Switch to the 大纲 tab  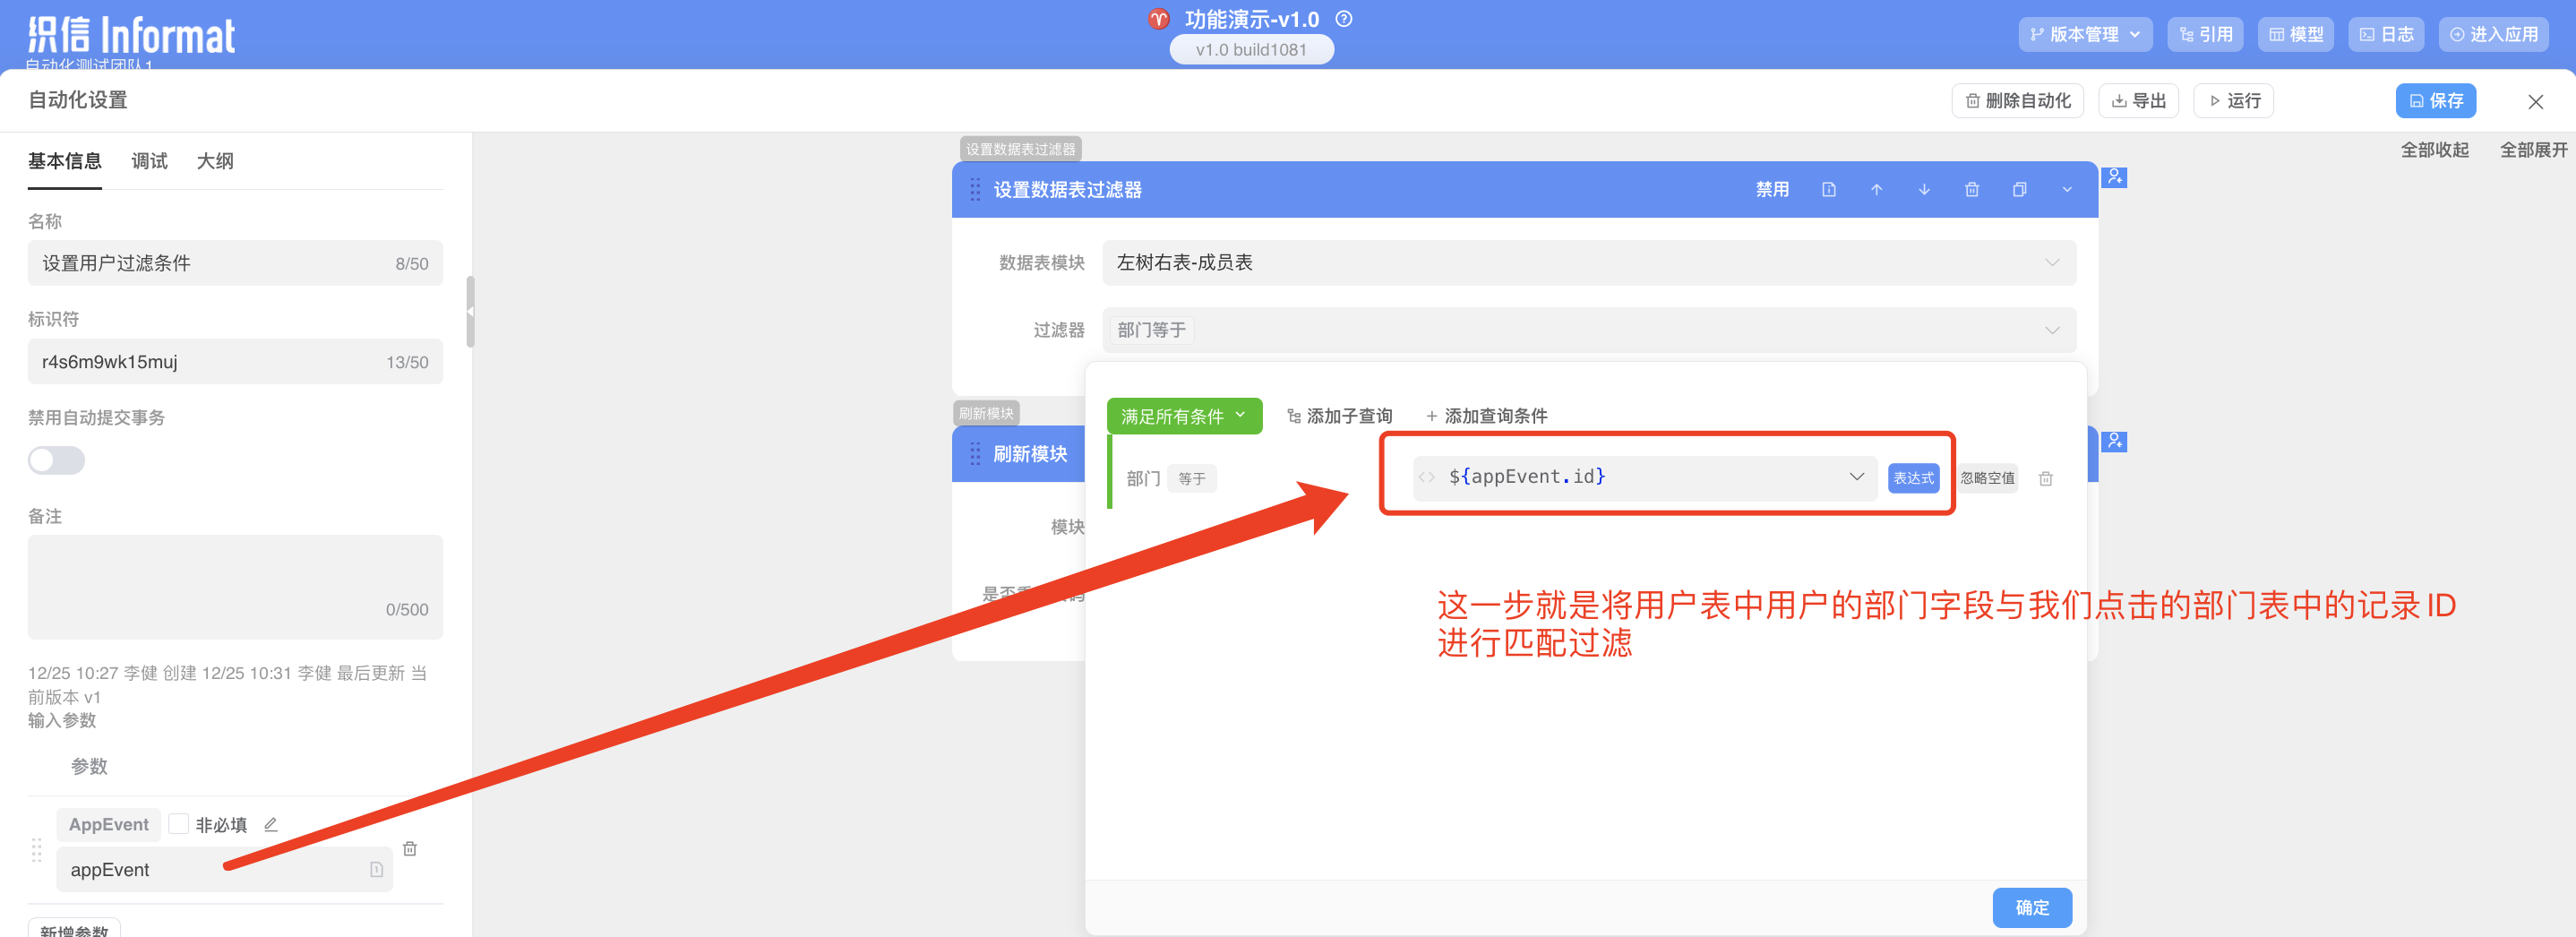[215, 161]
